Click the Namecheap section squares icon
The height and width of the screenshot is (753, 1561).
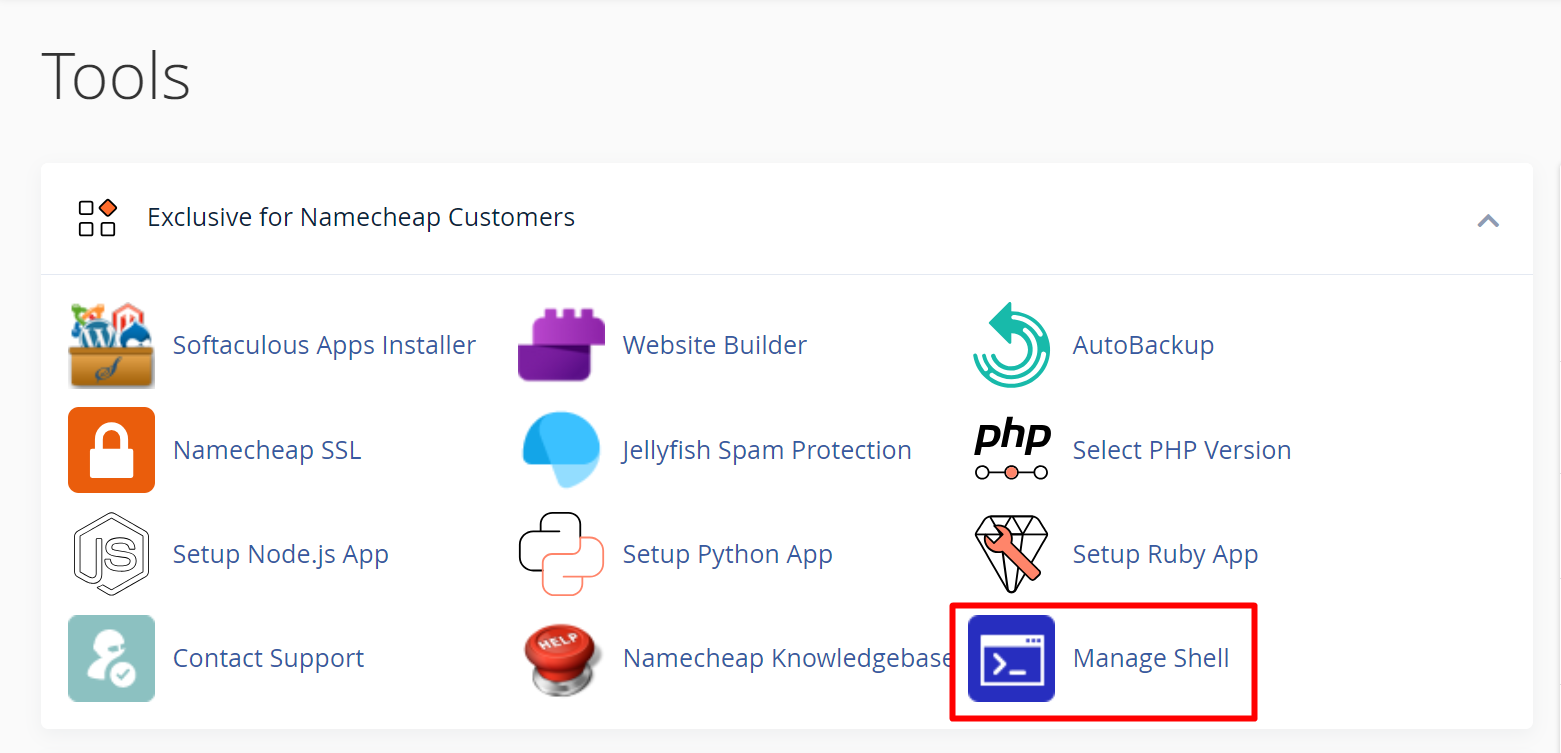[x=97, y=218]
